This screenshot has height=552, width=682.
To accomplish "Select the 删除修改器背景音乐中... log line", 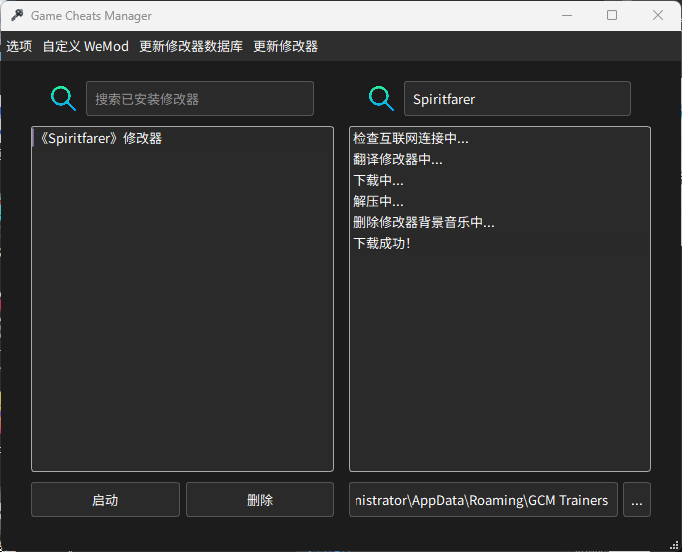I will [x=423, y=223].
